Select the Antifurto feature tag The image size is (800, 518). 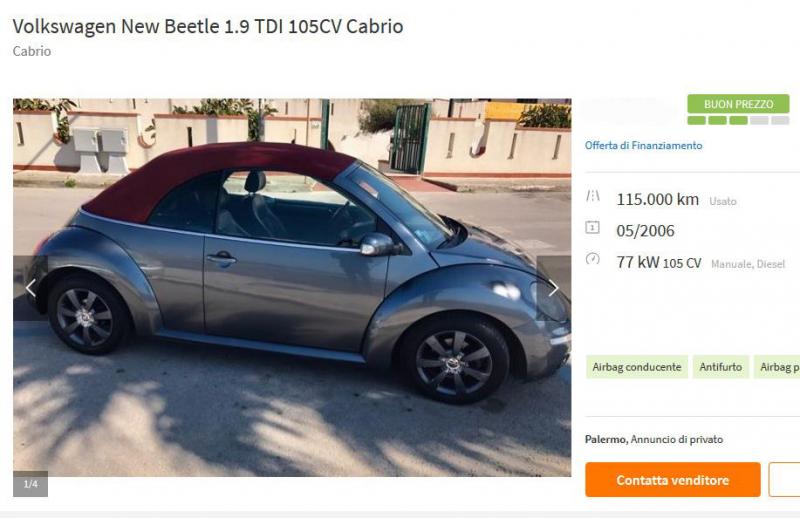point(720,367)
